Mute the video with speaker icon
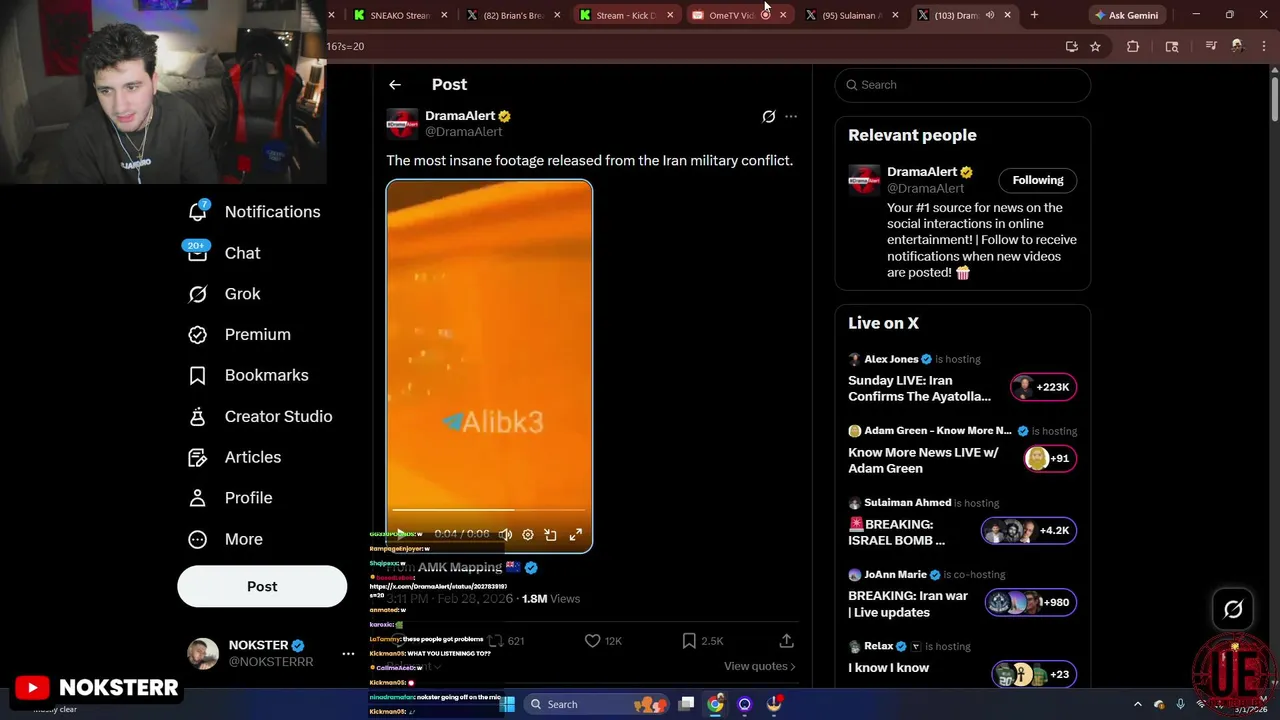 [505, 535]
